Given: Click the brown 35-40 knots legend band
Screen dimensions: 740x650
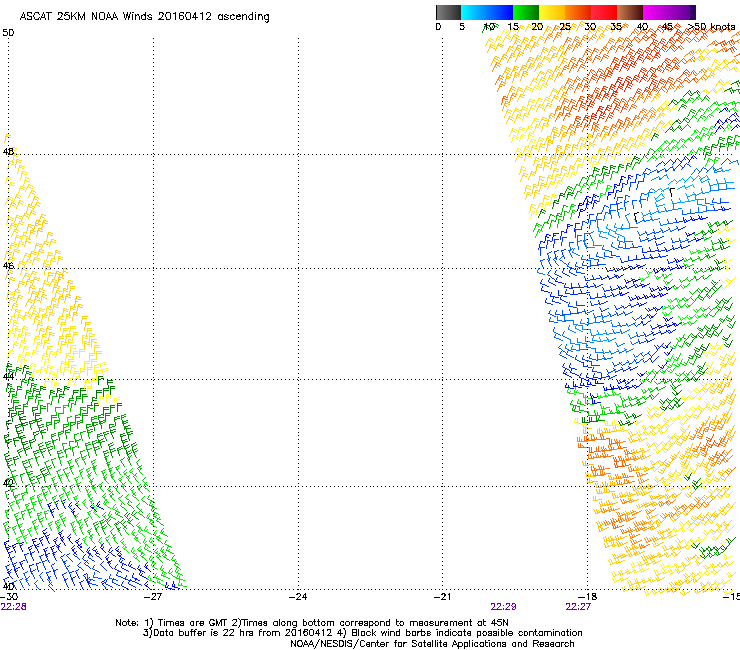Looking at the screenshot, I should [630, 12].
